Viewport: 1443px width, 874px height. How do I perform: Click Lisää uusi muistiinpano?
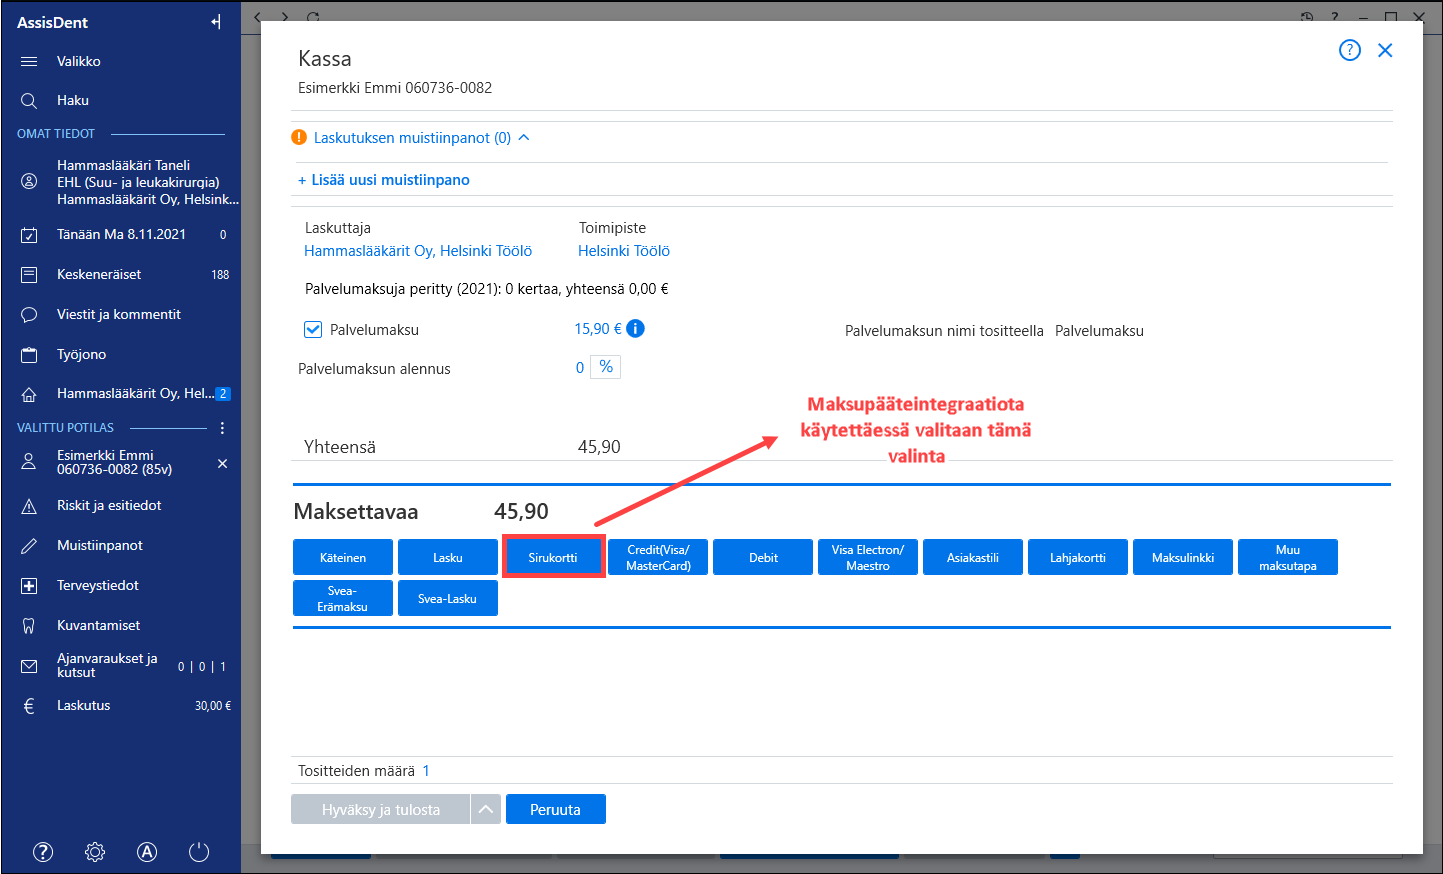384,180
